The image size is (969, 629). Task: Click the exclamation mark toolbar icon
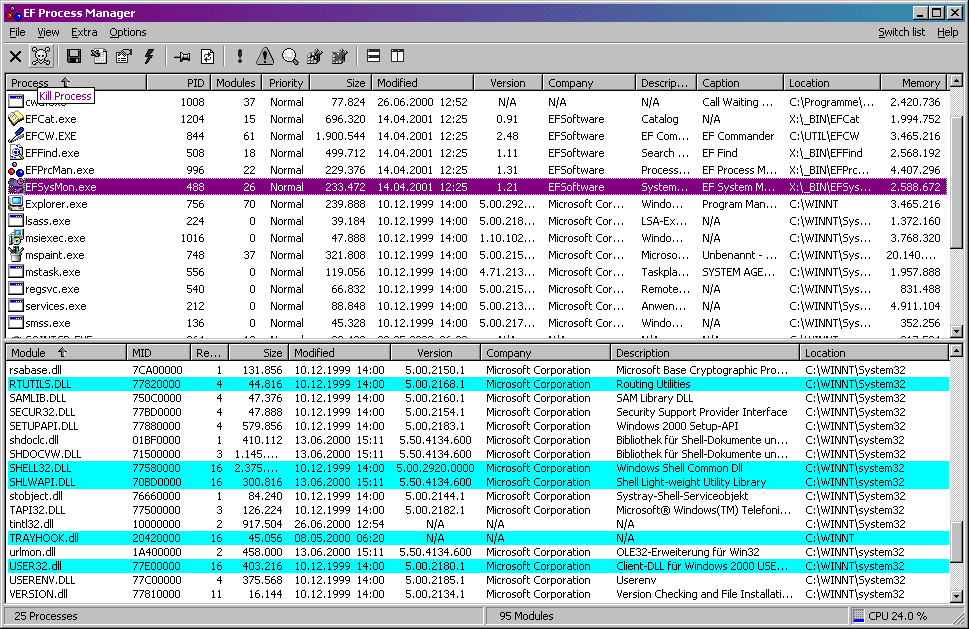coord(239,57)
